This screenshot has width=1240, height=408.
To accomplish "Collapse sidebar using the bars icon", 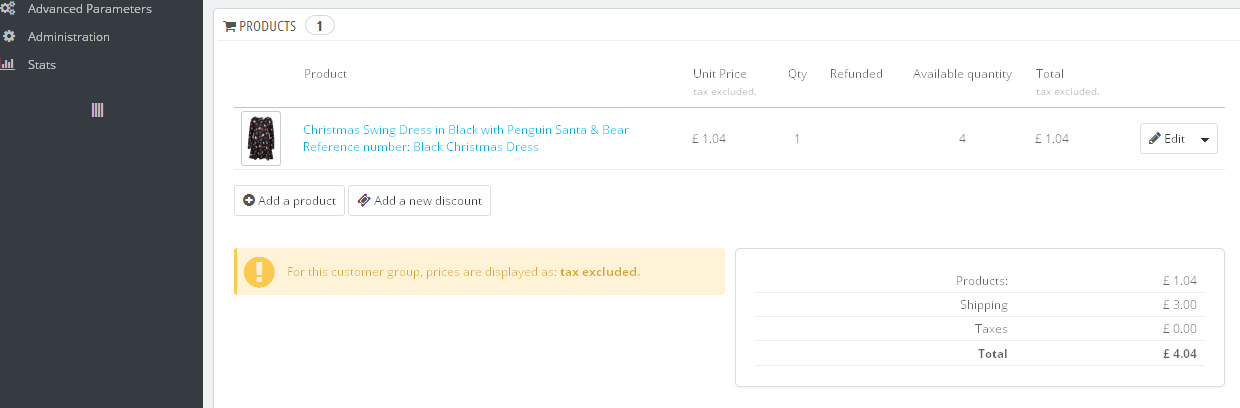I will click(98, 110).
